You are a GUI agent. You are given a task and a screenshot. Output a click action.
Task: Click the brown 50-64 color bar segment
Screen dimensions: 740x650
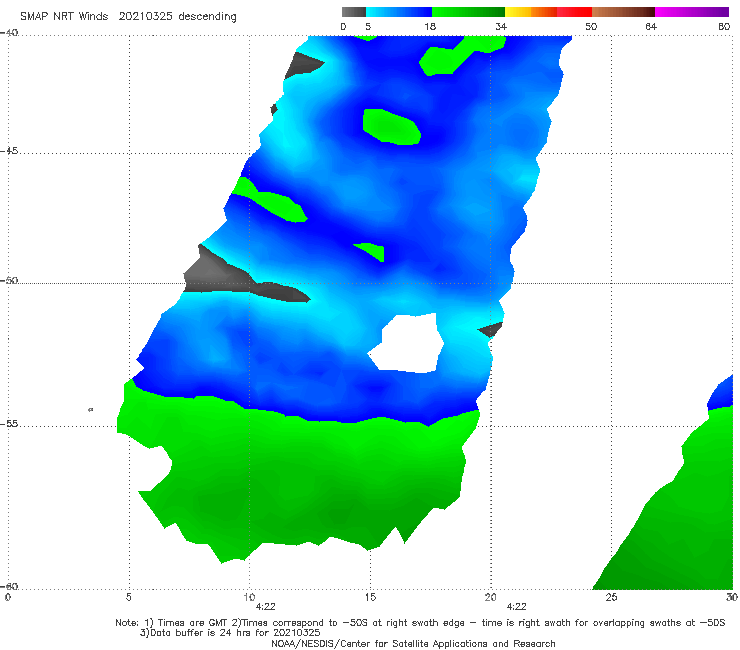tap(623, 12)
